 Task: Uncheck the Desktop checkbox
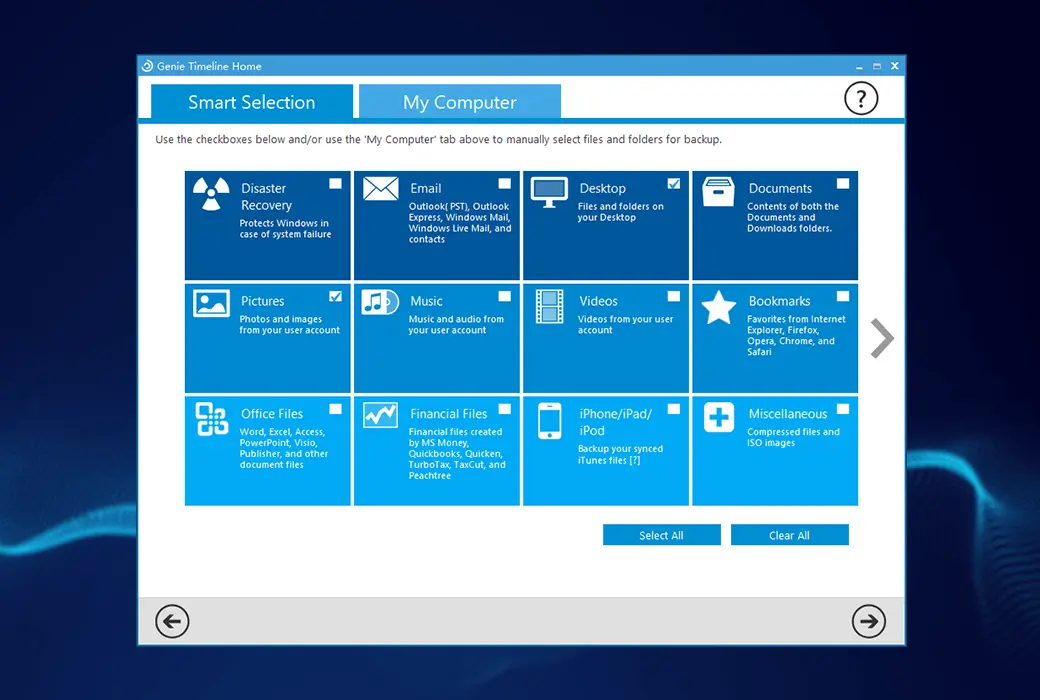point(674,183)
